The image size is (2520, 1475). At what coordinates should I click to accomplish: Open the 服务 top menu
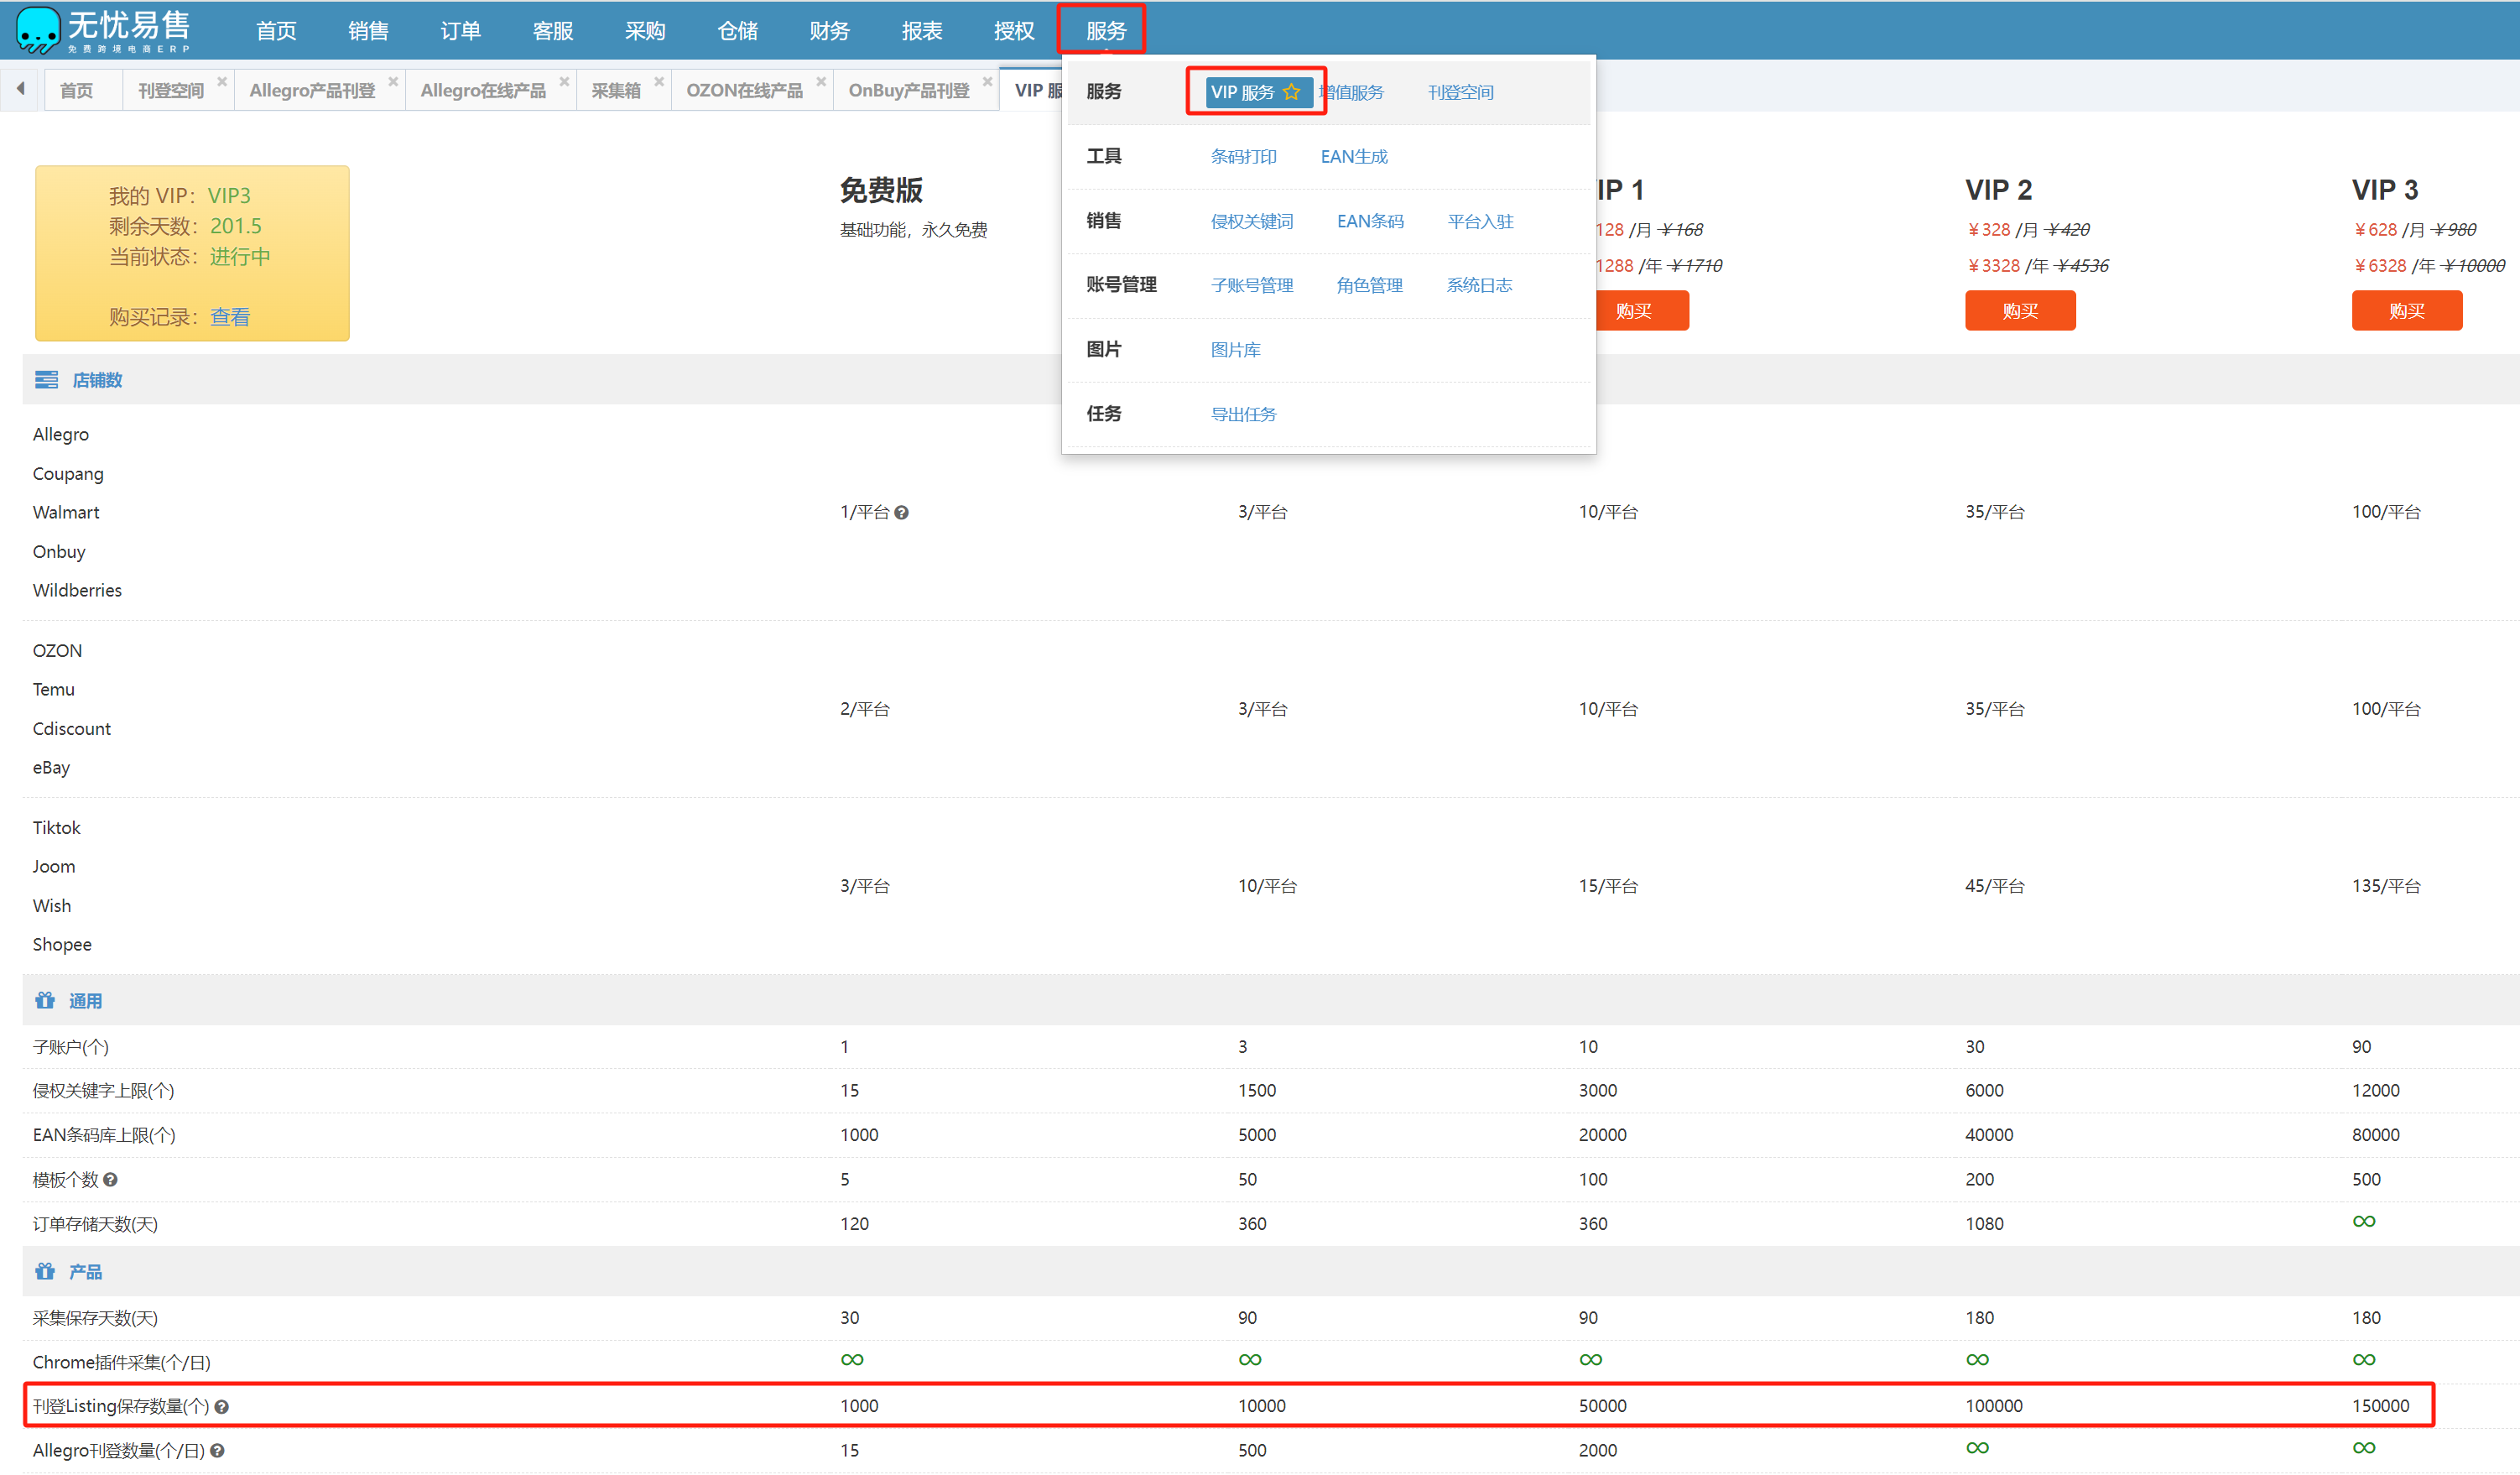[x=1105, y=31]
